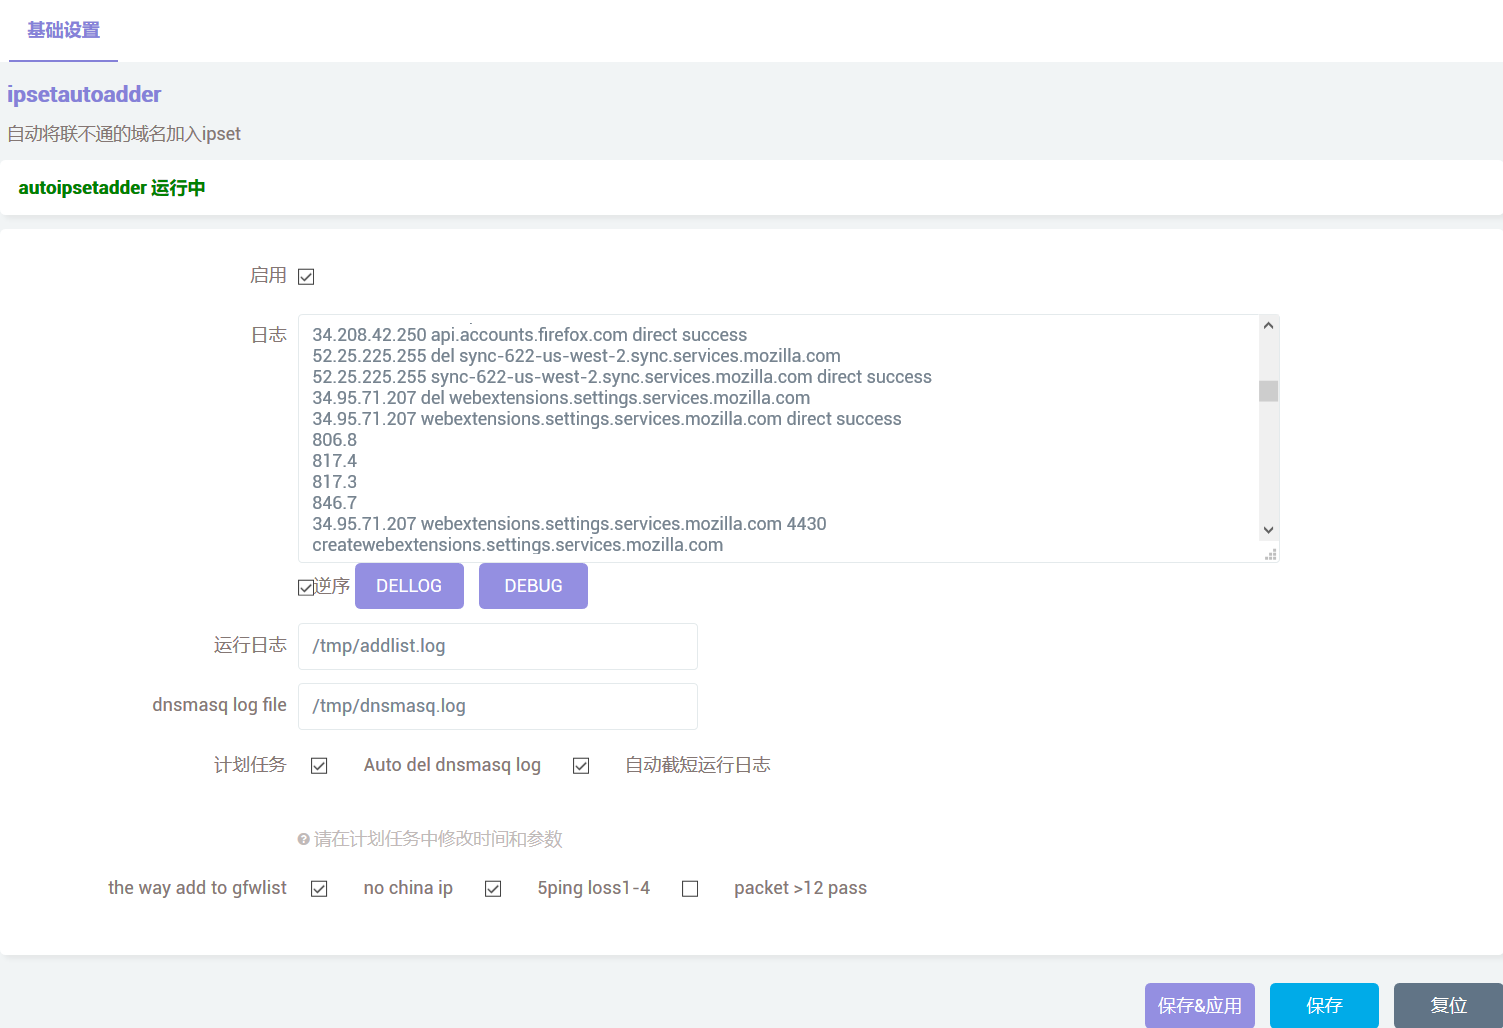Click the DEBUG button

tap(533, 586)
